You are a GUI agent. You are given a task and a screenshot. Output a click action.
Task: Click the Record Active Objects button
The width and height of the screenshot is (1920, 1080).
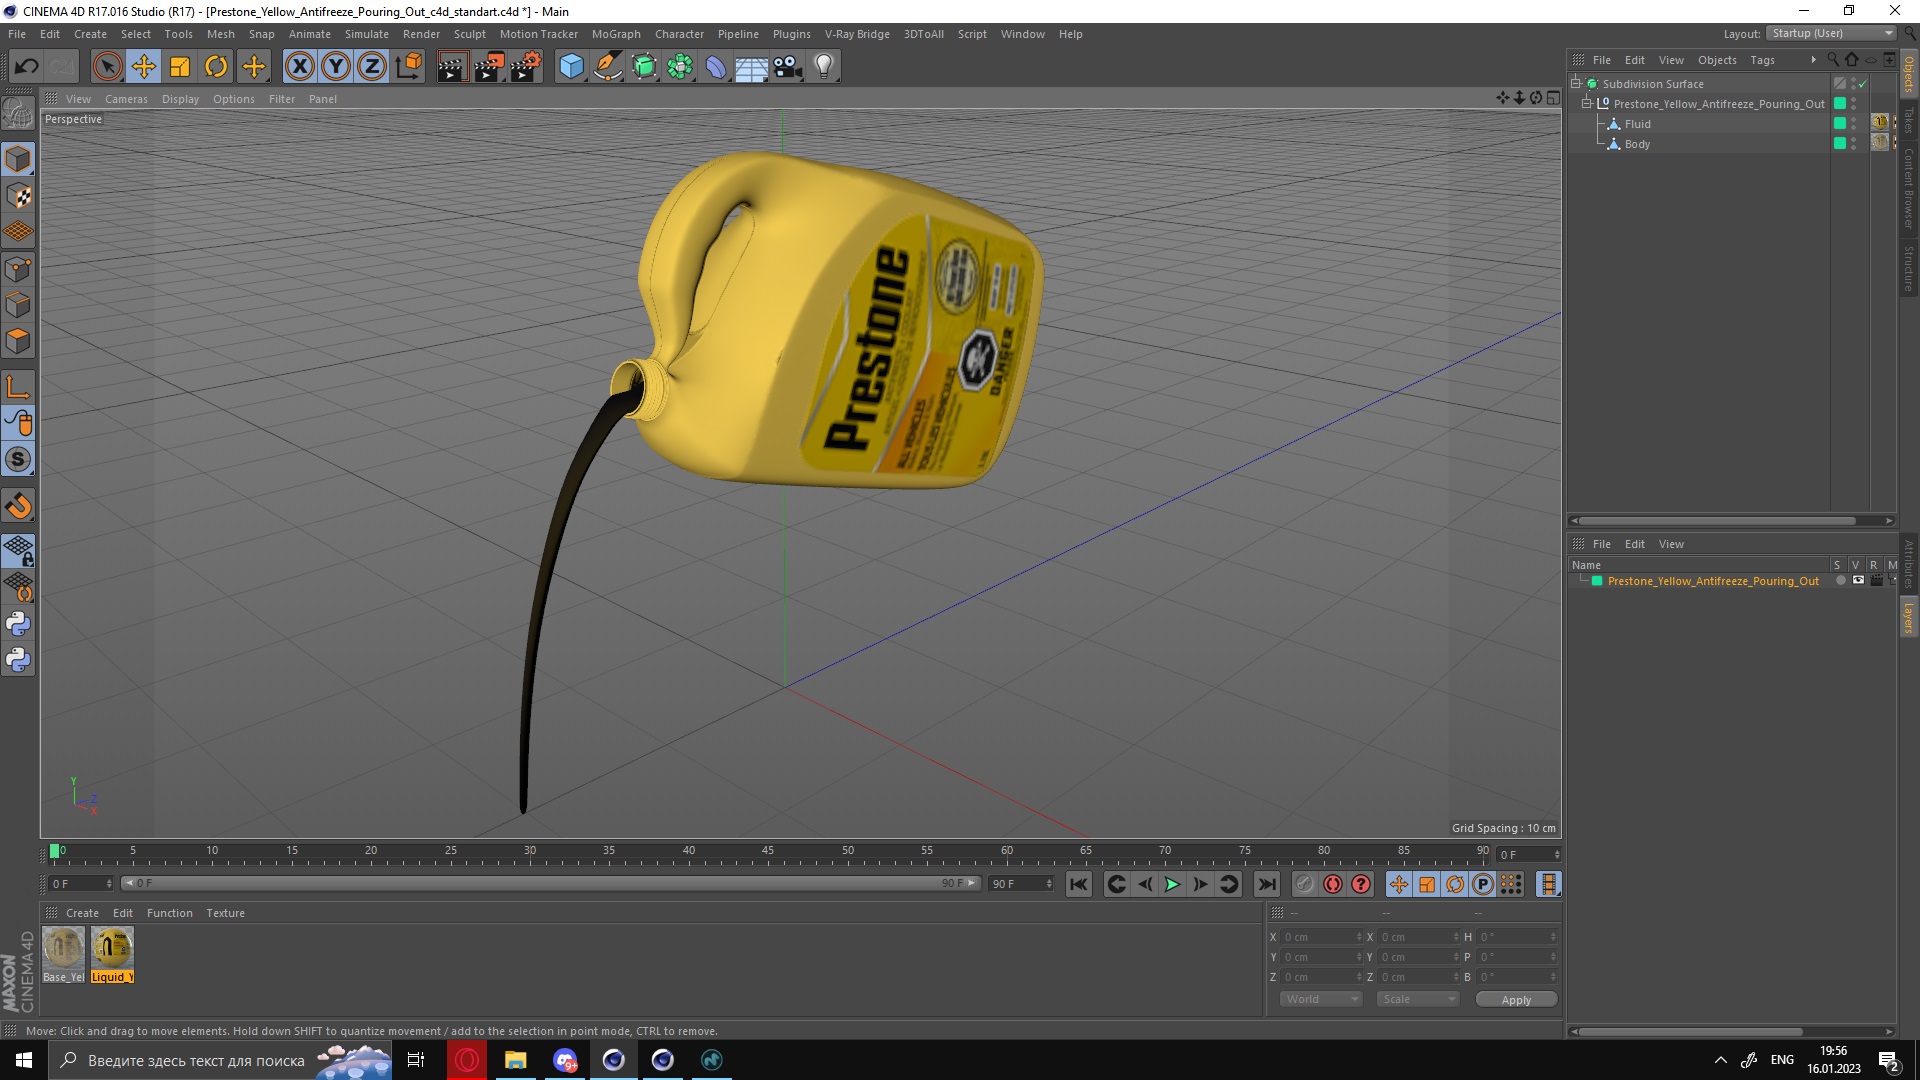[1304, 884]
